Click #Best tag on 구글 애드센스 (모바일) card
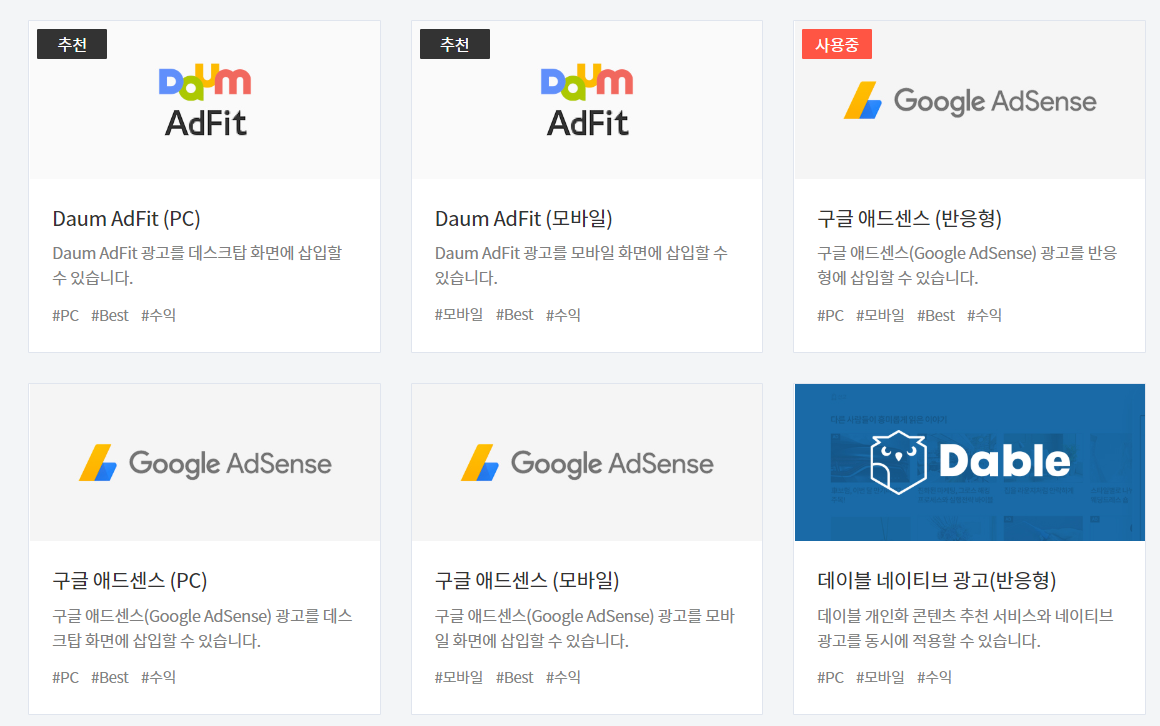This screenshot has height=726, width=1160. click(x=514, y=677)
